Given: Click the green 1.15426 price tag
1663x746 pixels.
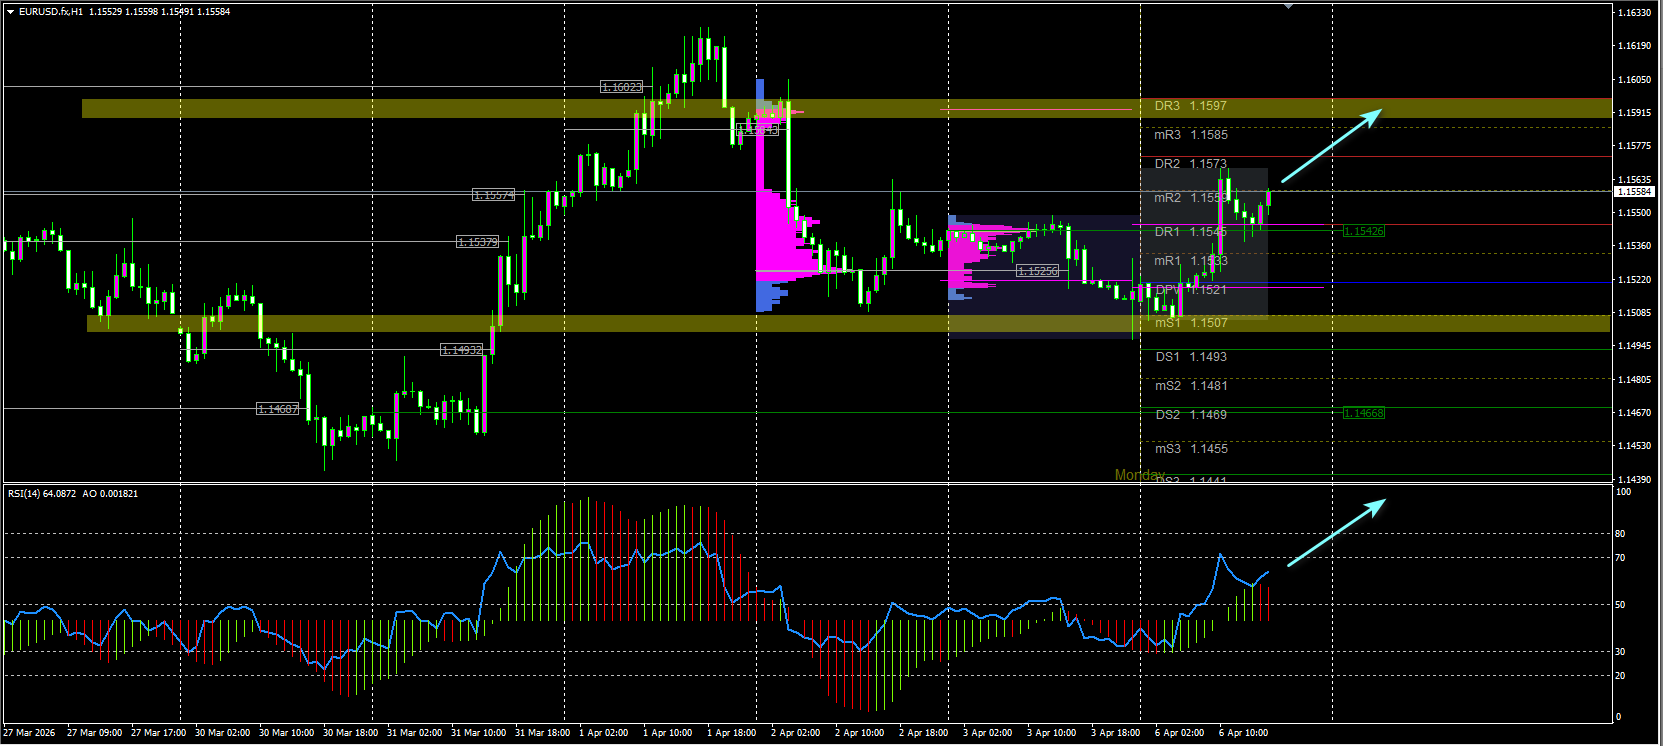Looking at the screenshot, I should pyautogui.click(x=1364, y=231).
